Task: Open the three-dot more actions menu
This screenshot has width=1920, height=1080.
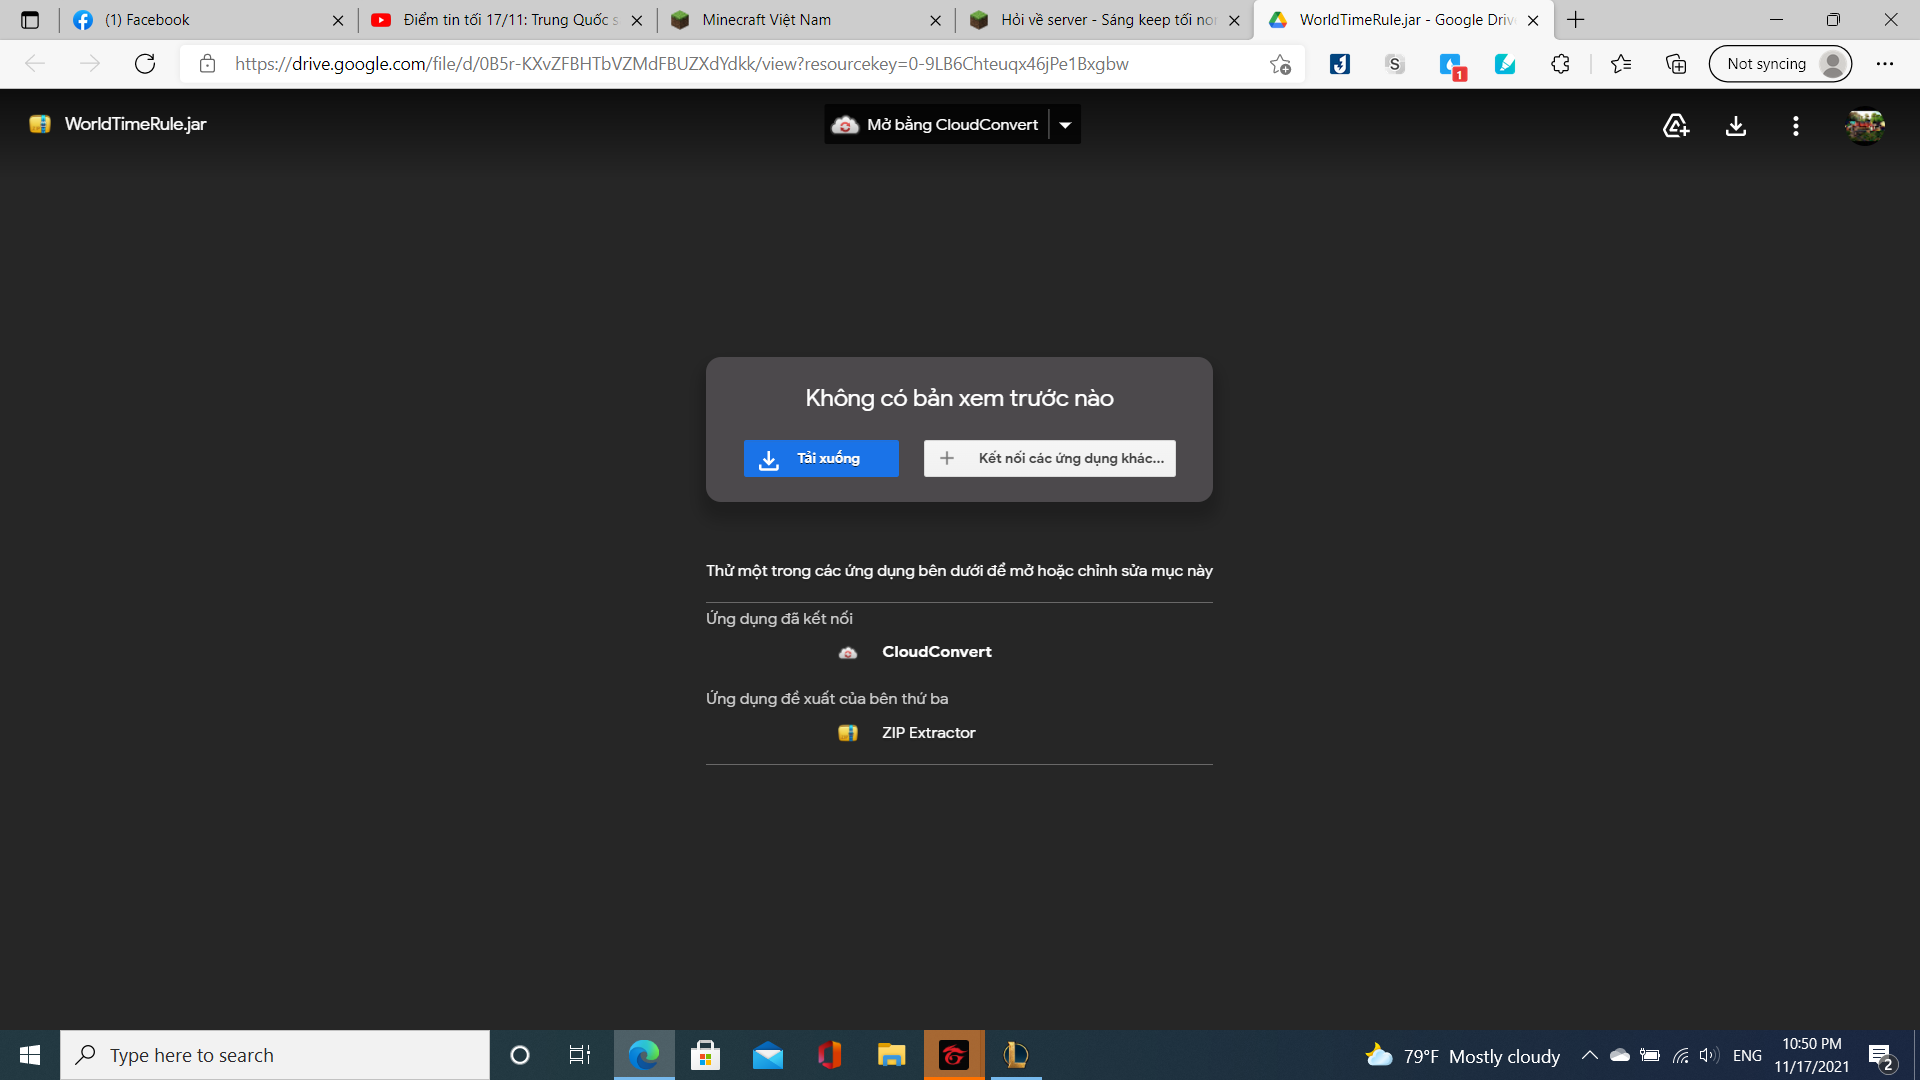Action: pos(1796,125)
